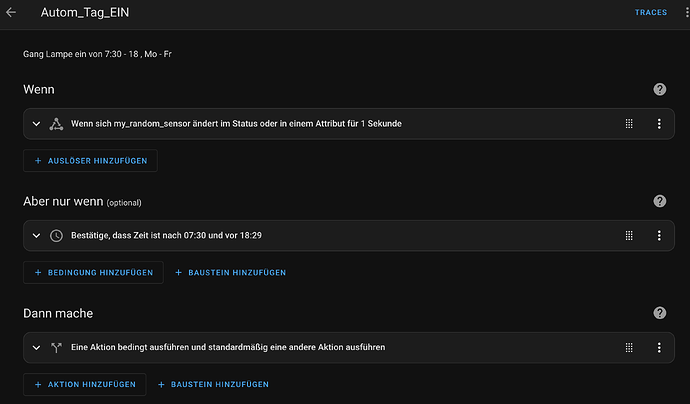
Task: Click Aktion hinzufügen button
Action: 84,384
